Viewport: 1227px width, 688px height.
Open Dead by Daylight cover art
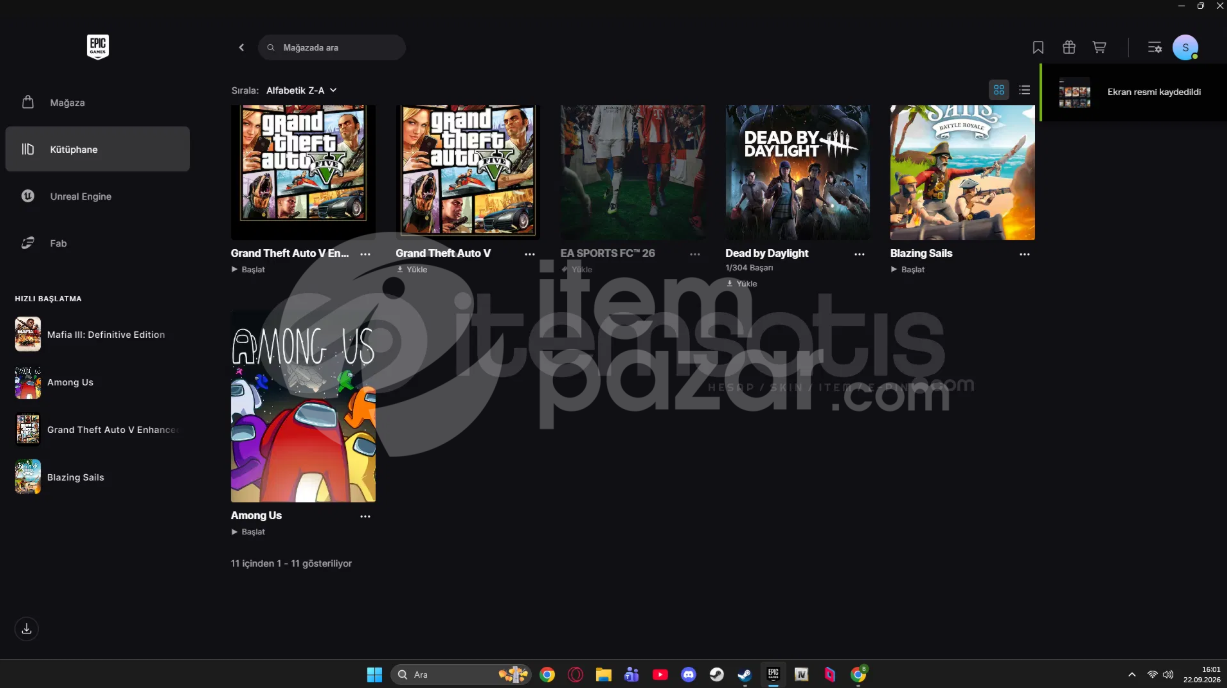[798, 172]
